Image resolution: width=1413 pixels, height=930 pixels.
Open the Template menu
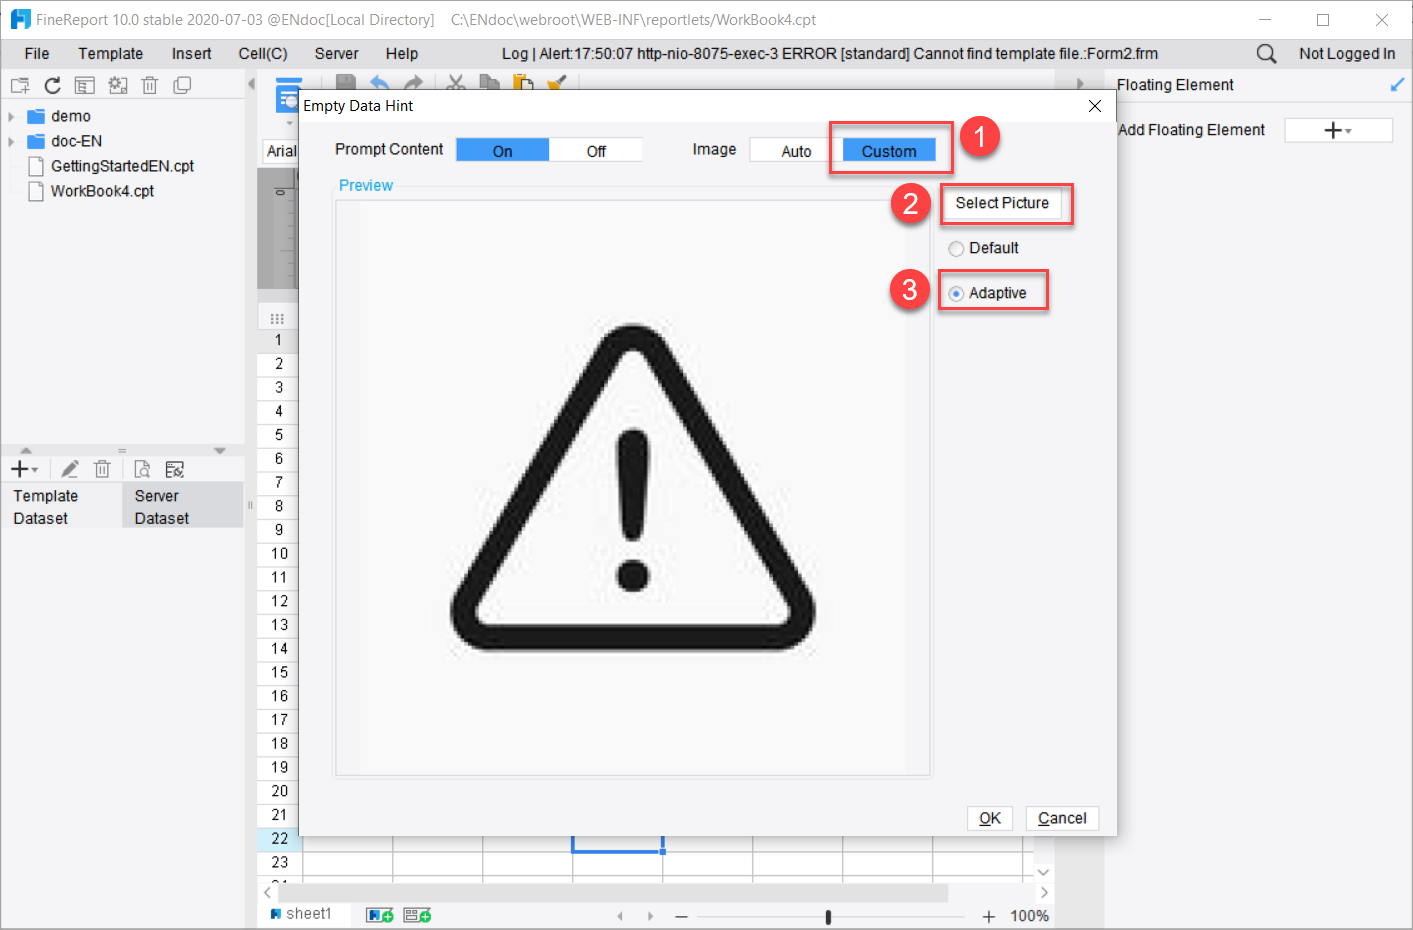pos(111,54)
